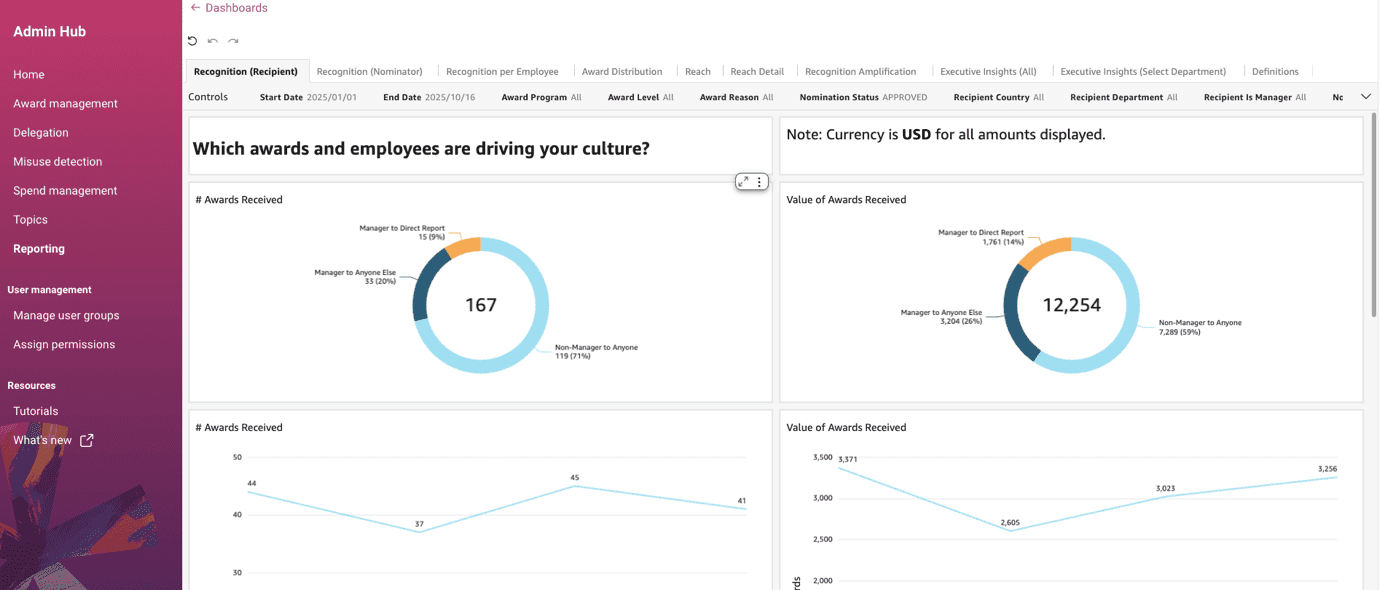Open the Recipient Is Manager filter

[x=1254, y=97]
